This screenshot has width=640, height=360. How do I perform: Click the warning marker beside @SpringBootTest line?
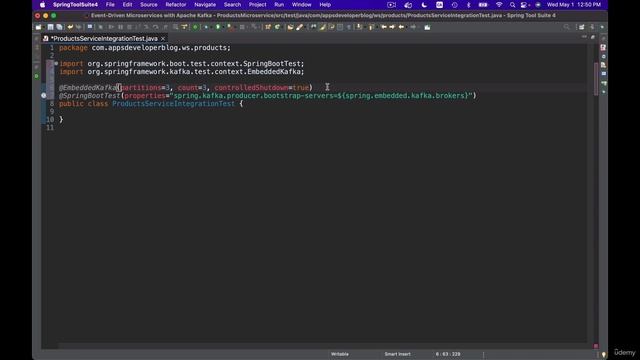pyautogui.click(x=44, y=96)
